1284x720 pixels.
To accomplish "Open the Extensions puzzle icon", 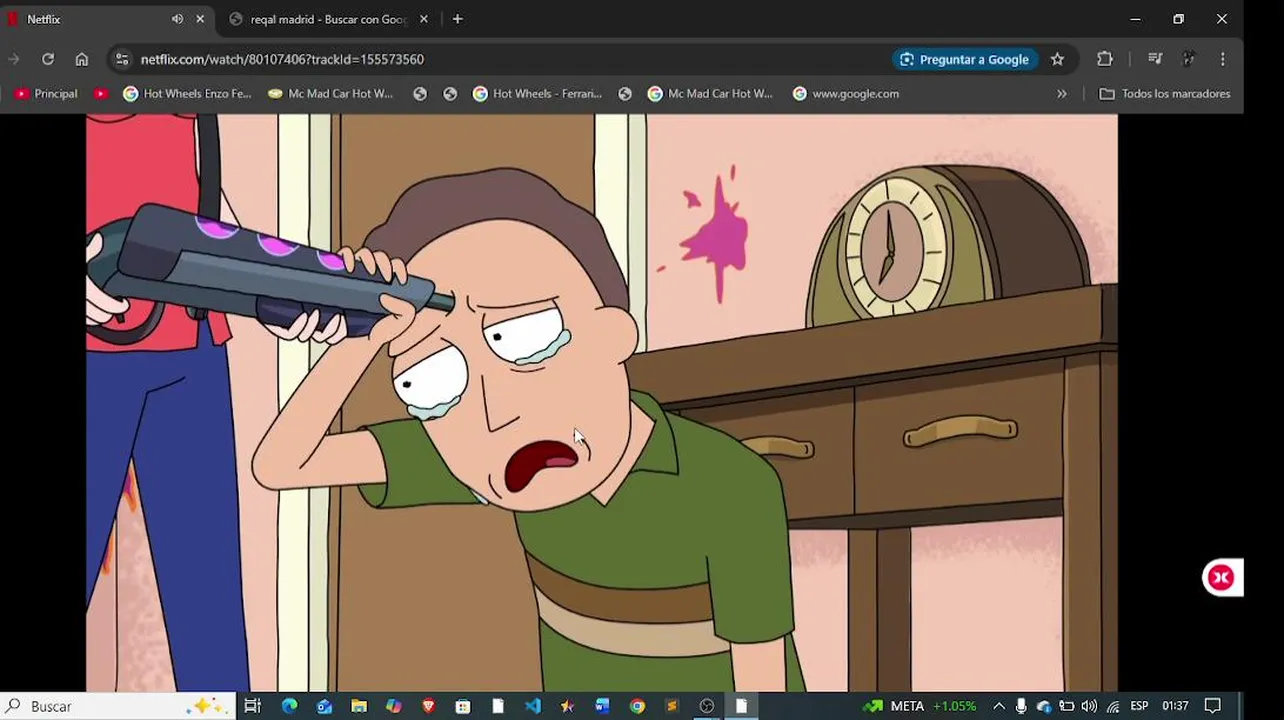I will tap(1105, 59).
